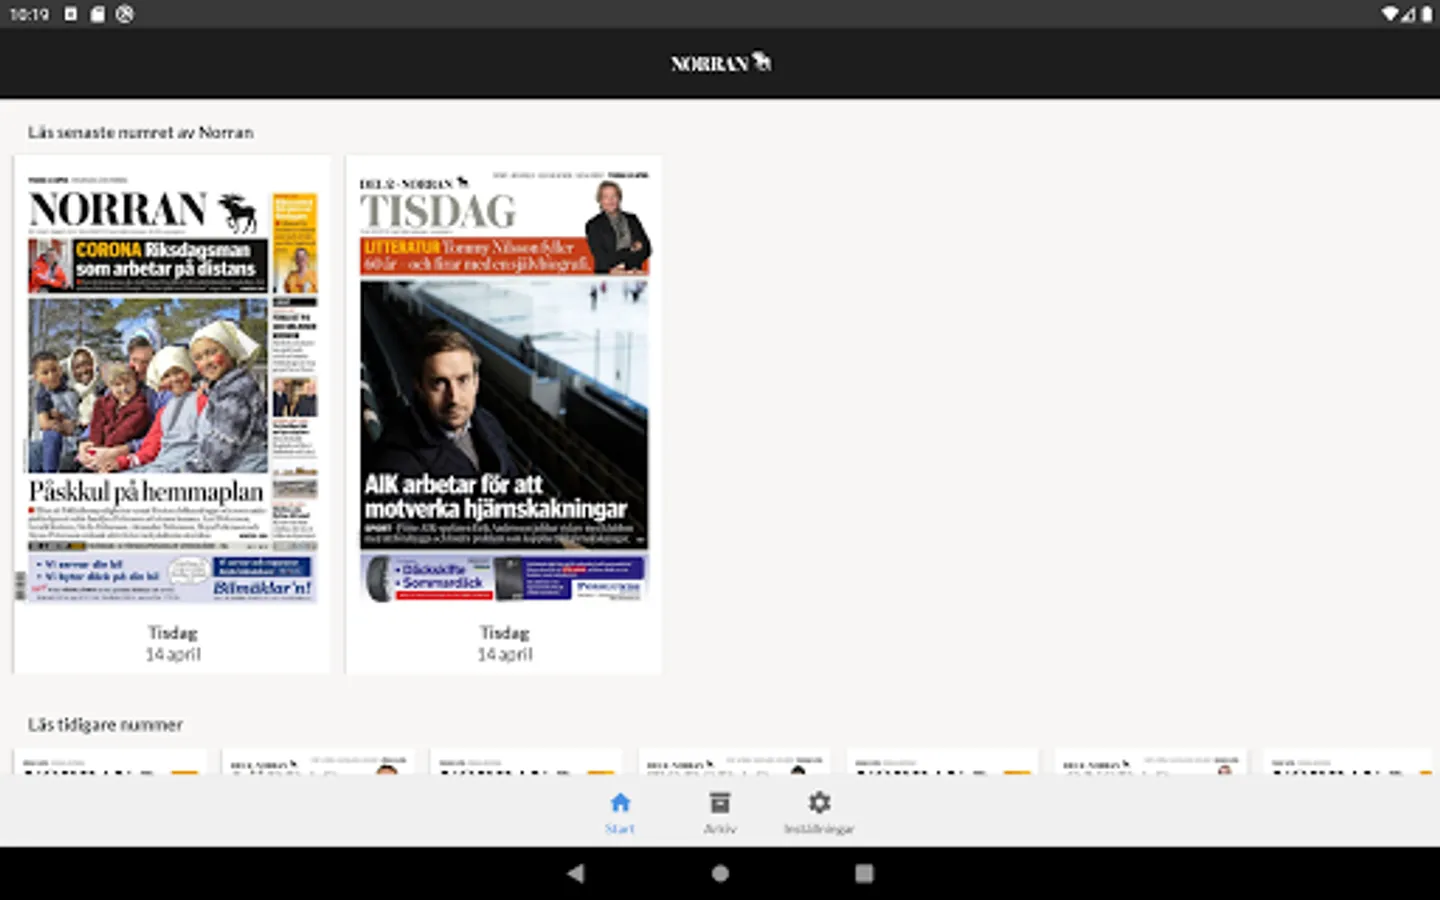Tap the Android back navigation button

tap(575, 873)
